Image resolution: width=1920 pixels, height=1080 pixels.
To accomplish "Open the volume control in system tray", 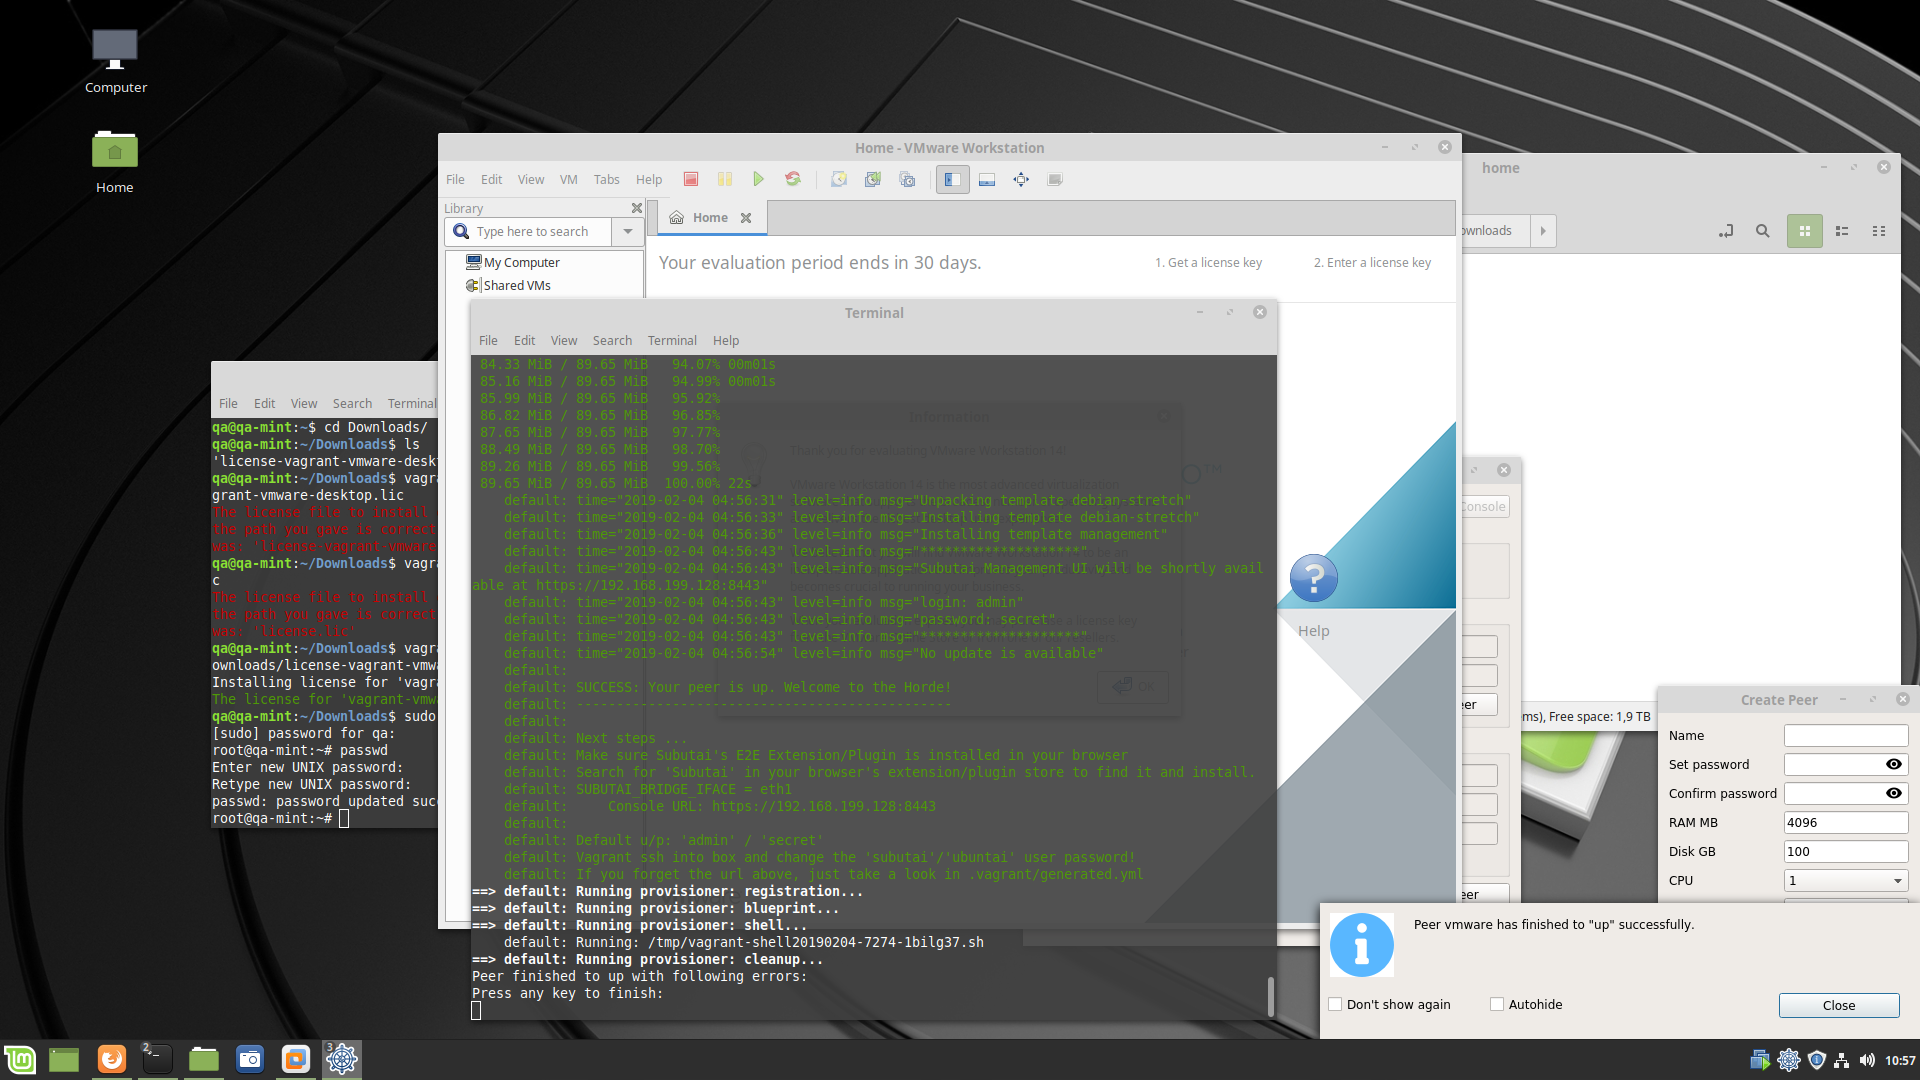I will 1867,1060.
